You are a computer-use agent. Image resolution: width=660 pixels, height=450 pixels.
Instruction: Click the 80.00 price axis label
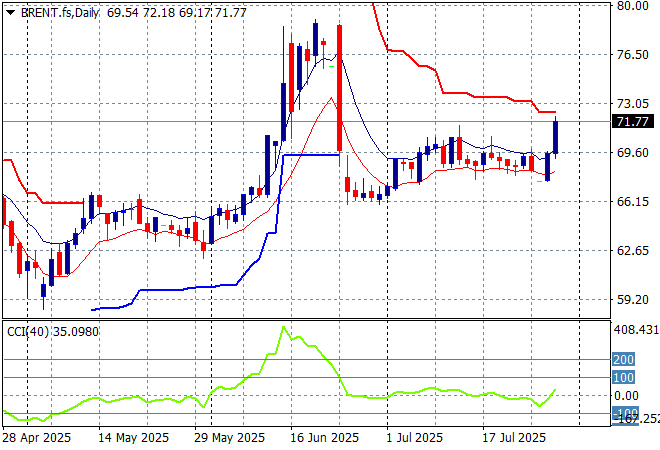click(633, 6)
